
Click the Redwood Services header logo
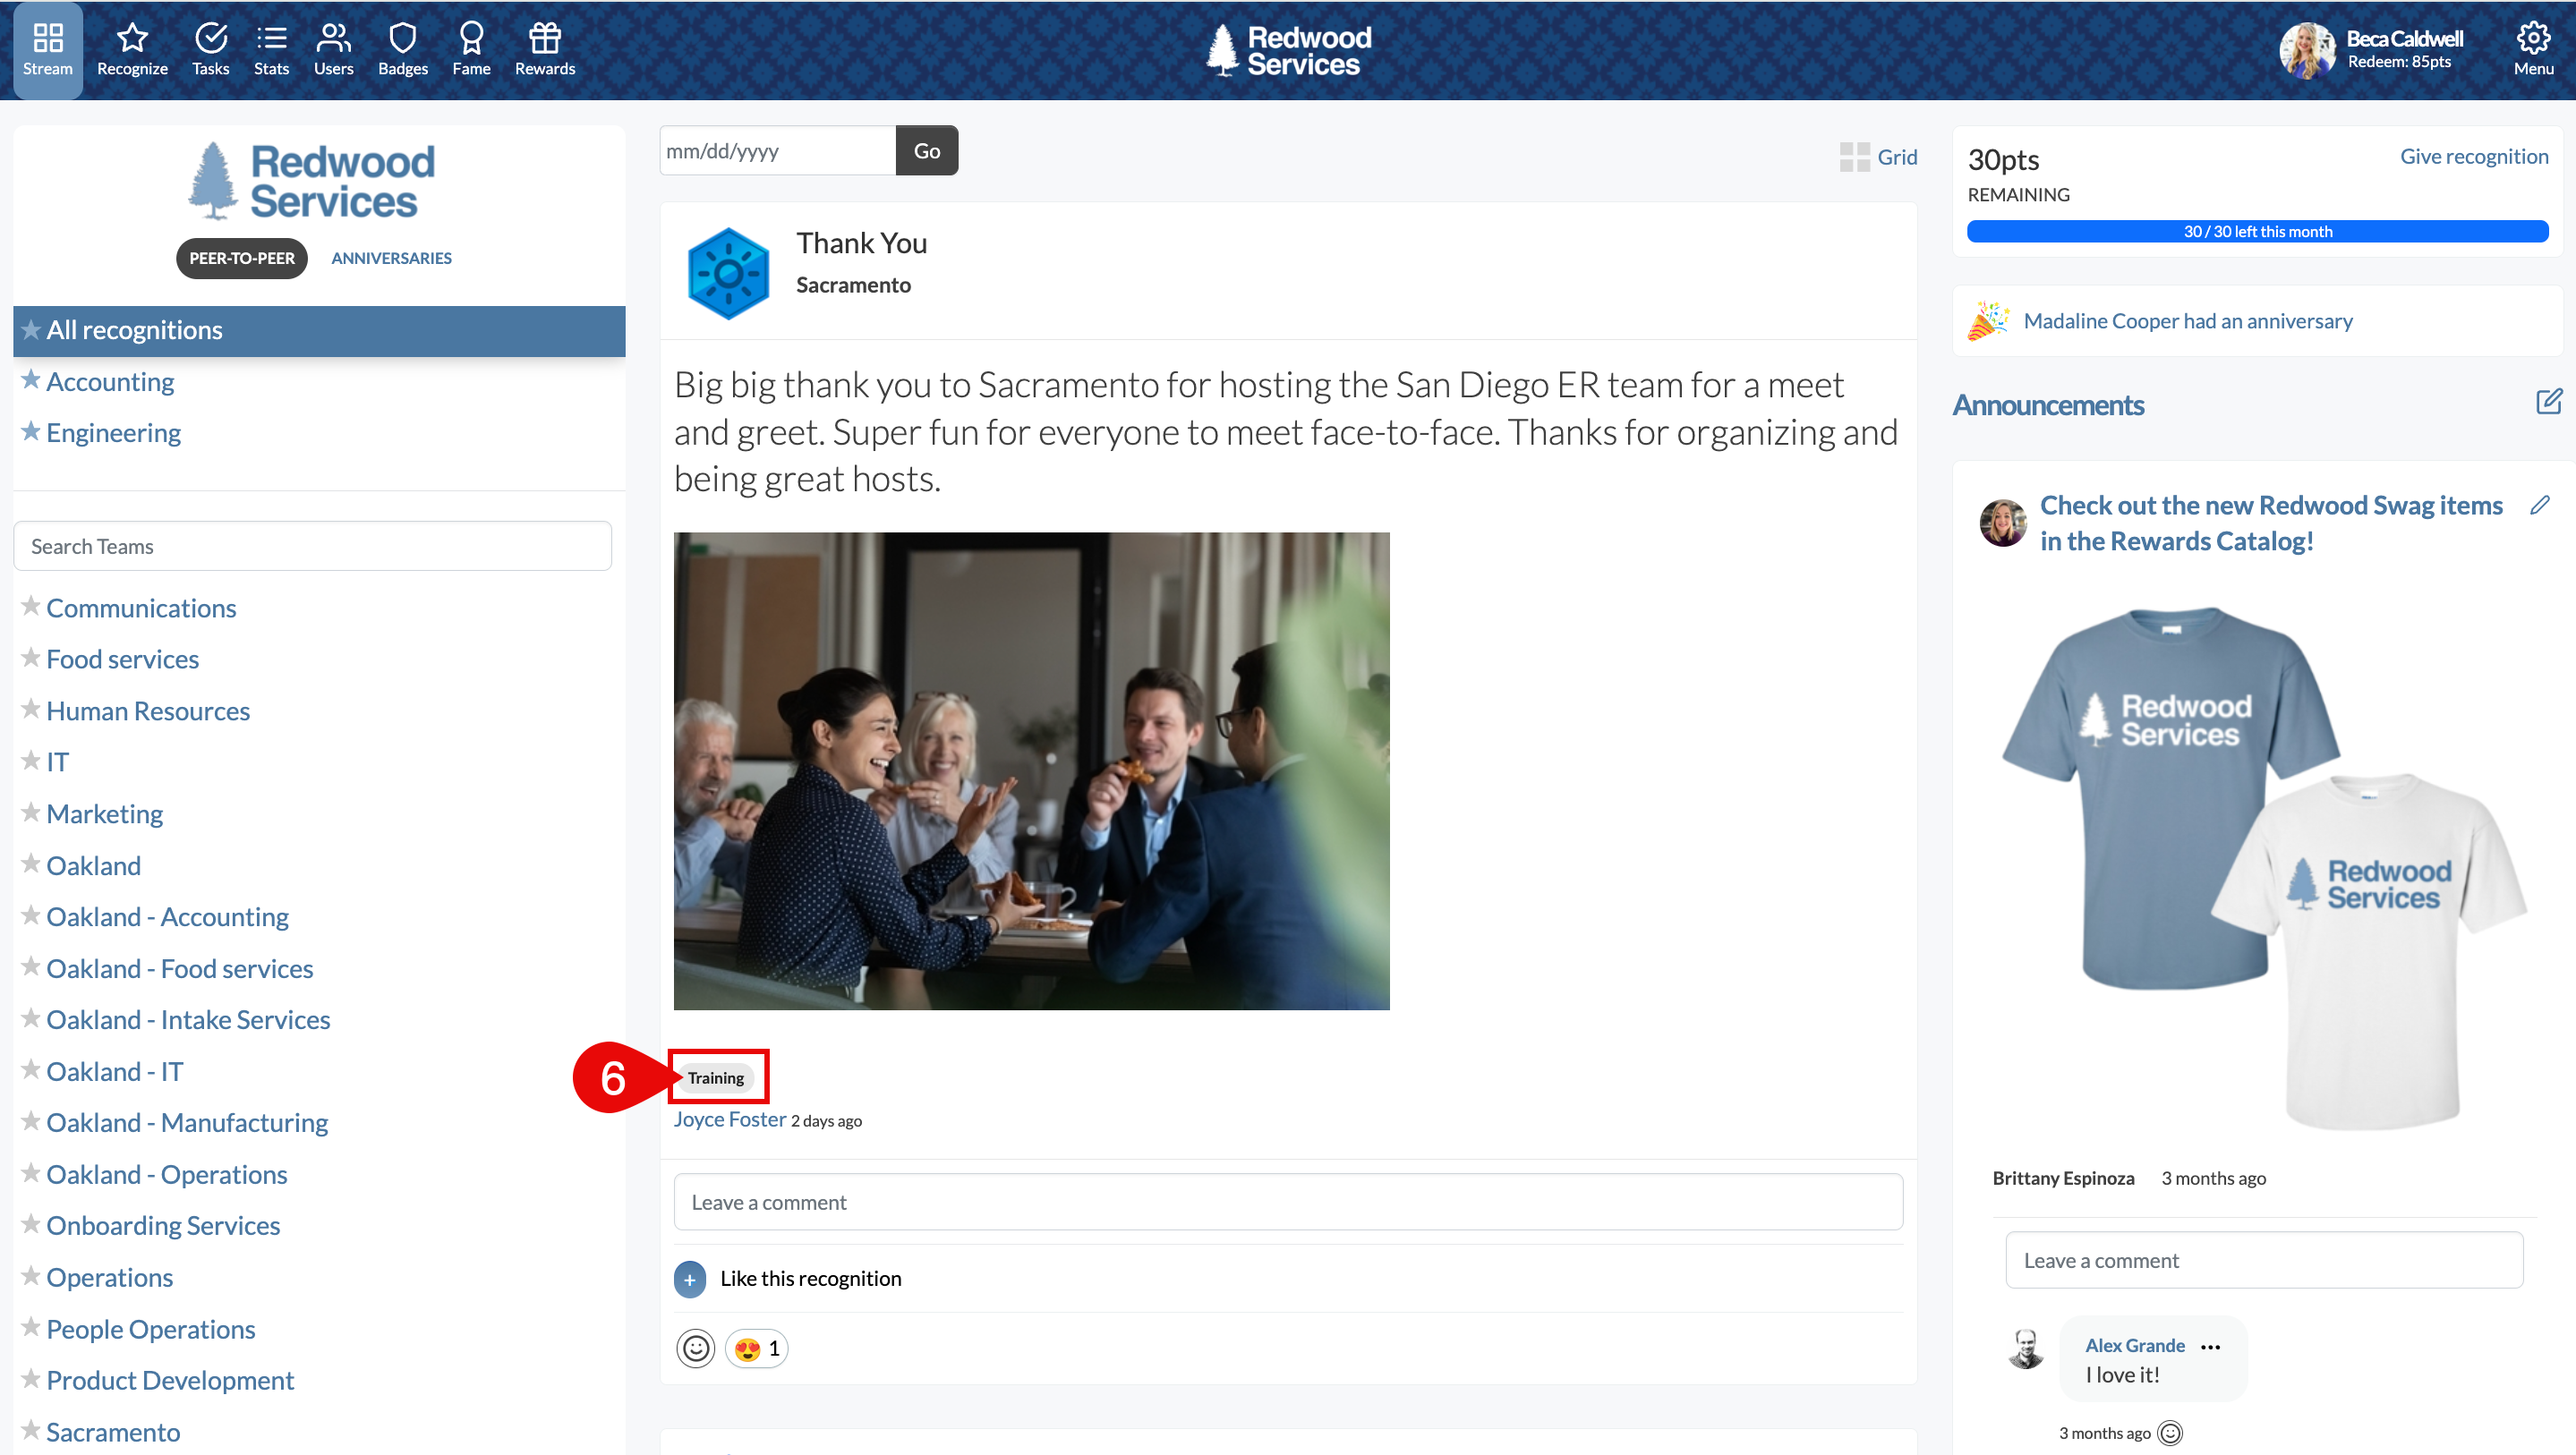[1288, 50]
